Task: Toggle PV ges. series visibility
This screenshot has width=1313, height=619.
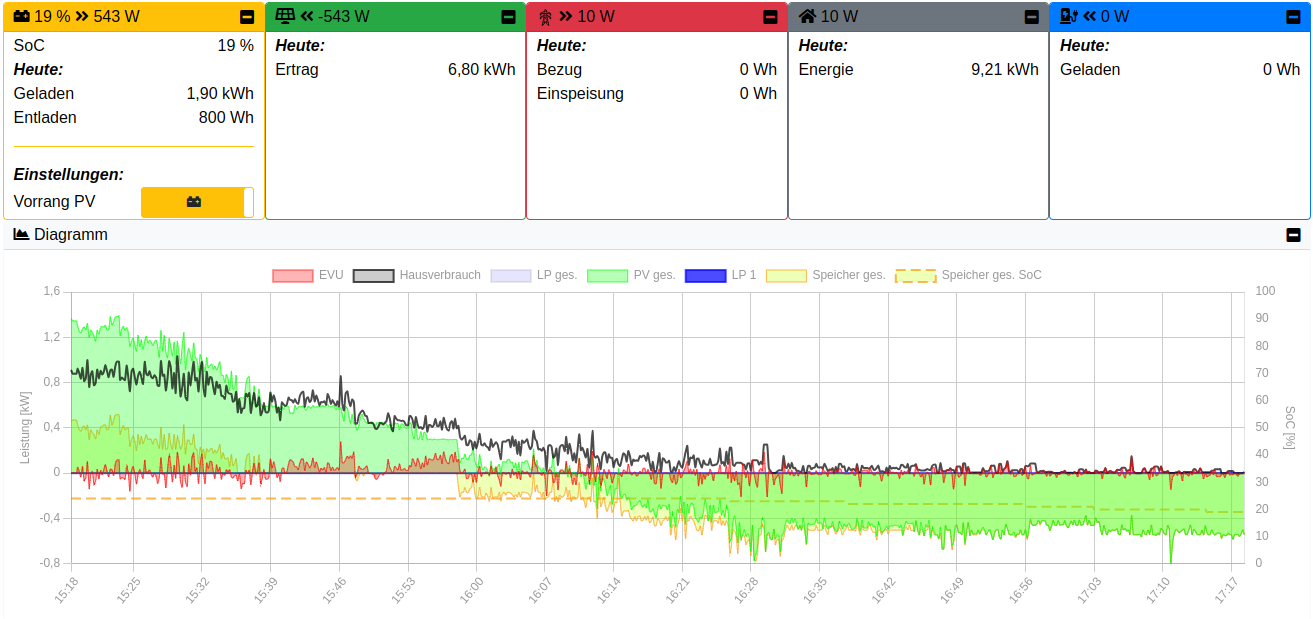Action: [x=631, y=275]
